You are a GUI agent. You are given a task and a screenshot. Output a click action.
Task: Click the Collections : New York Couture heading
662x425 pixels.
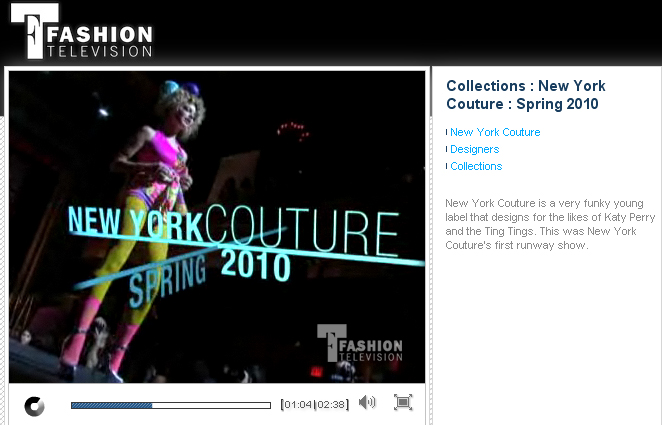526,95
